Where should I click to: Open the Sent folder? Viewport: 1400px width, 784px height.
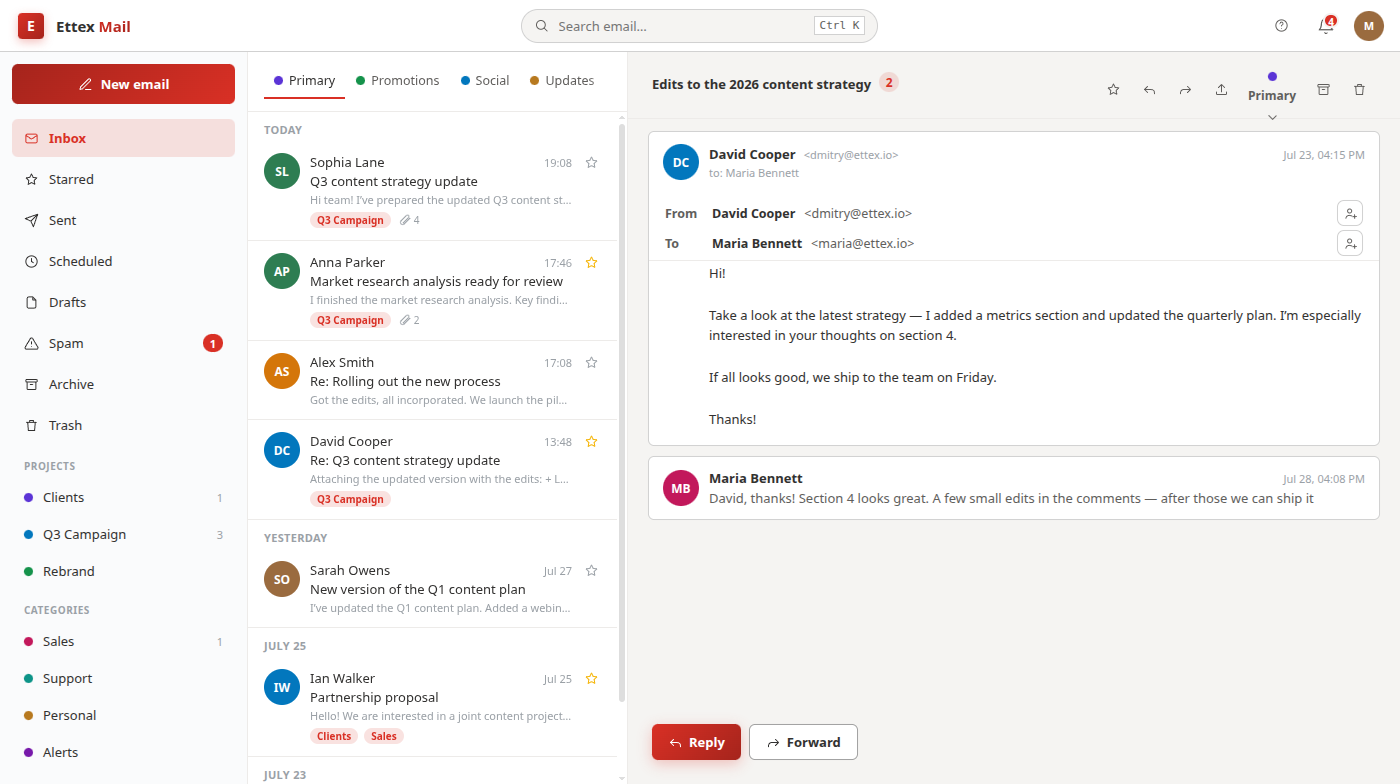(x=123, y=220)
